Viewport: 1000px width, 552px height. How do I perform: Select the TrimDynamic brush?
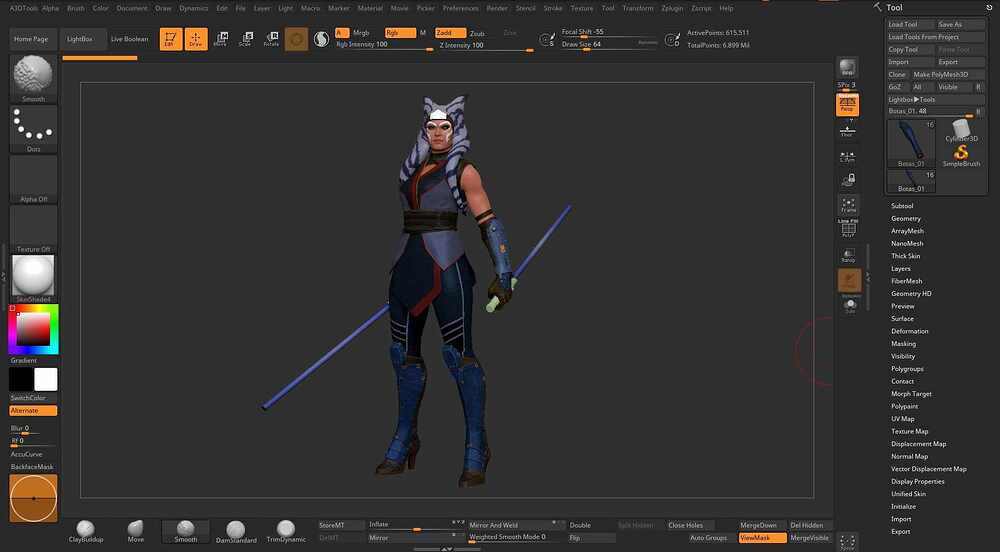tap(286, 531)
